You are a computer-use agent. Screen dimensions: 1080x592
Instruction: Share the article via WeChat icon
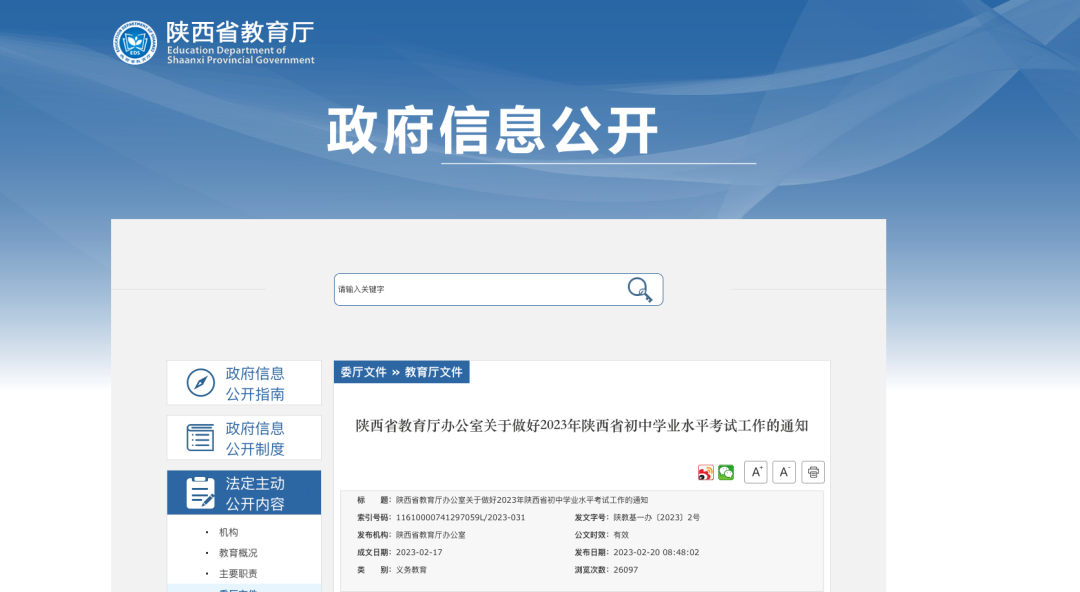pyautogui.click(x=726, y=472)
